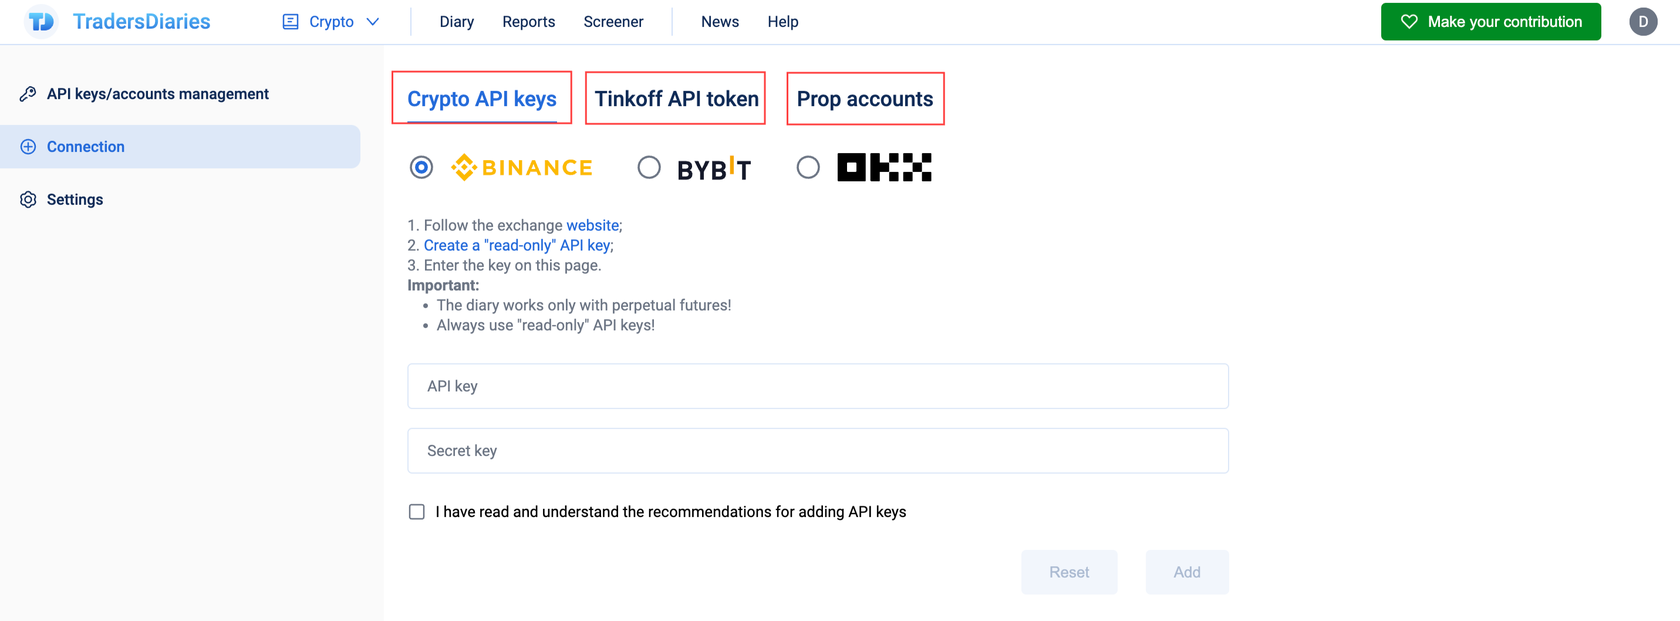Follow the exchange website link
Viewport: 1680px width, 621px height.
[594, 225]
